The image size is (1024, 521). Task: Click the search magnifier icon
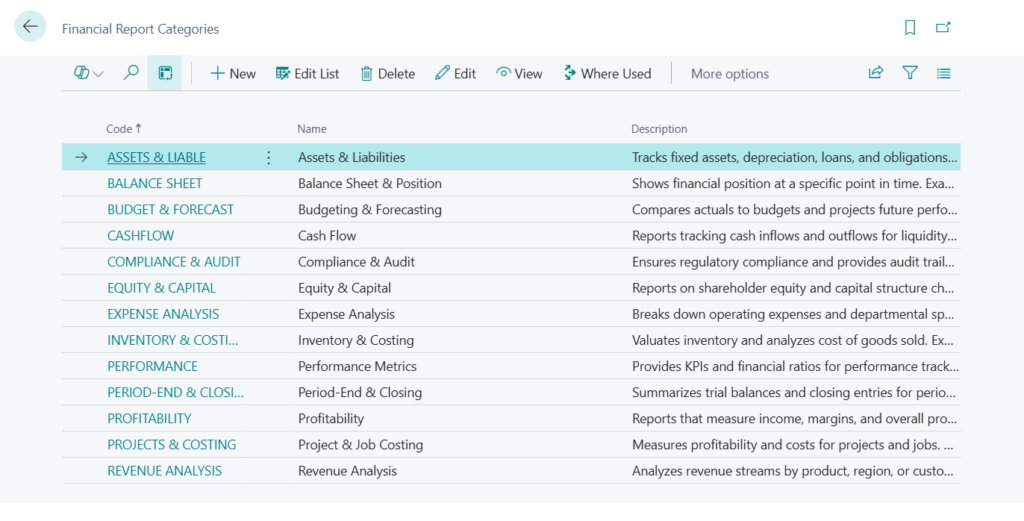click(131, 73)
